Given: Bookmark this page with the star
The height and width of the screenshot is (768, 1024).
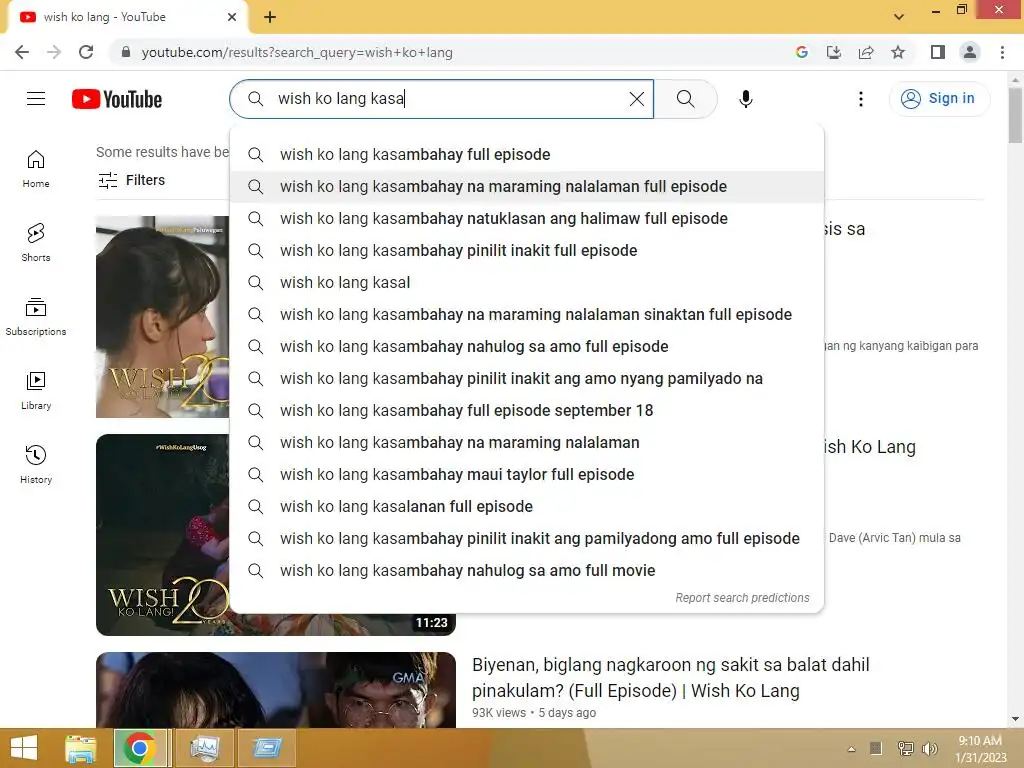Looking at the screenshot, I should tap(898, 52).
